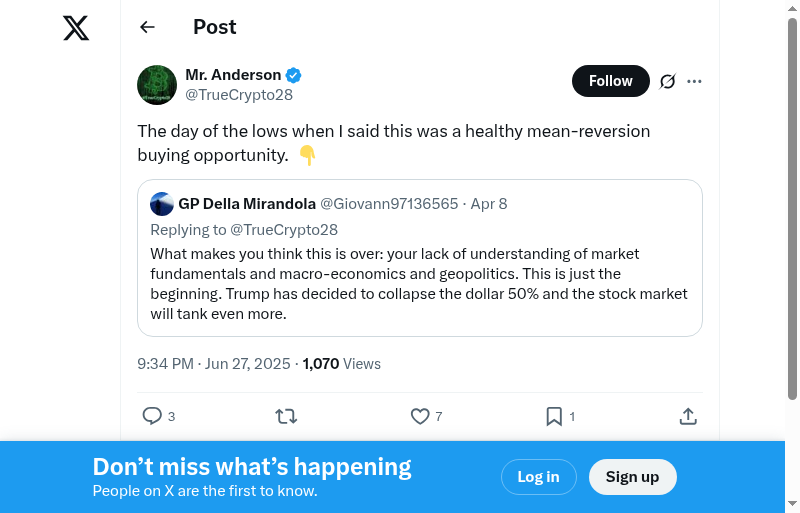The image size is (800, 513).
Task: Open the three-dot more options menu
Action: (x=694, y=81)
